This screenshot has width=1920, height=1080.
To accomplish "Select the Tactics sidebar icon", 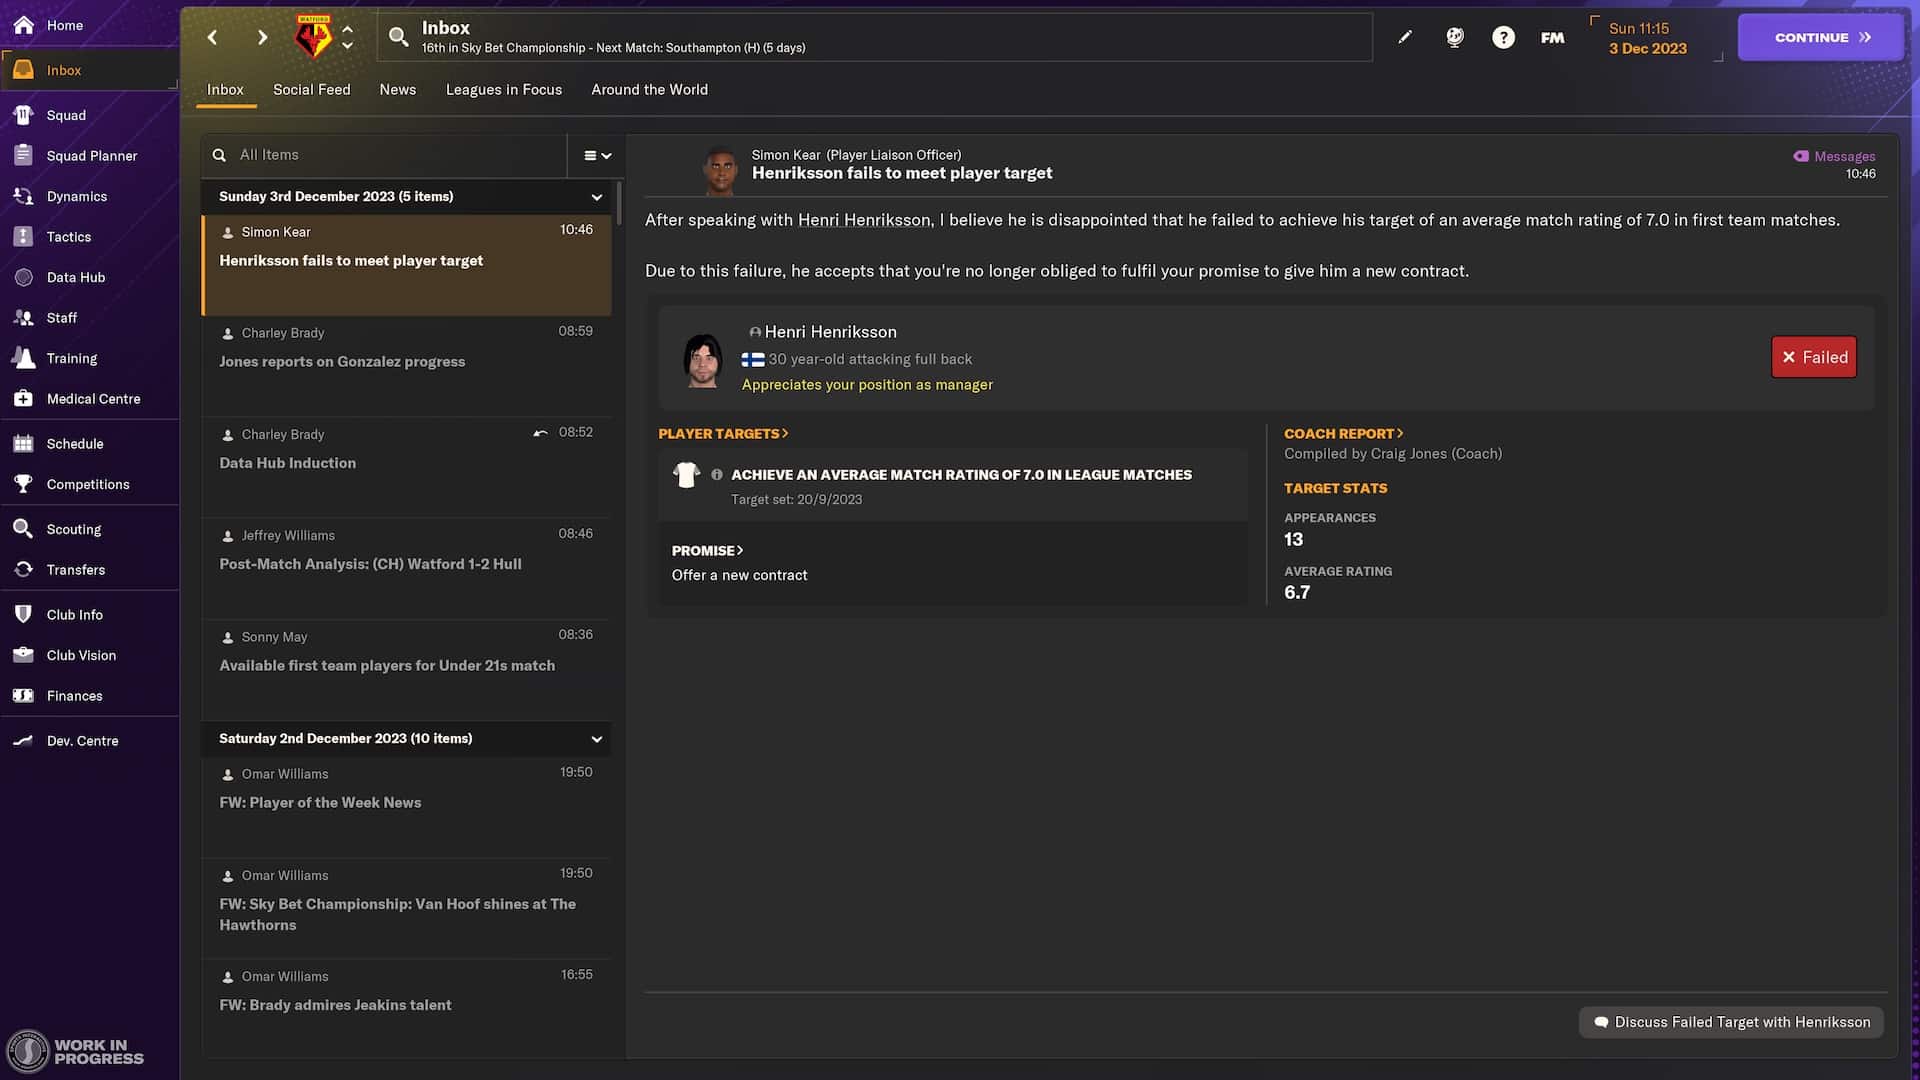I will click(x=23, y=237).
